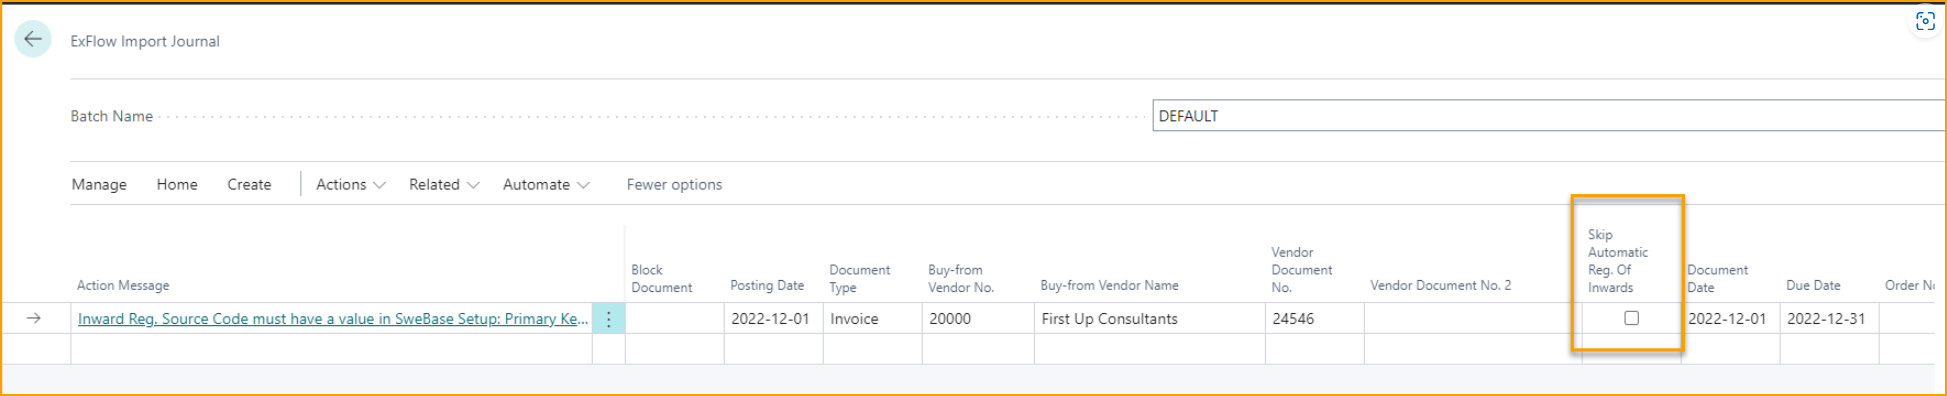Toggle Skip Automatic Reg. Of Inwards checkbox

pyautogui.click(x=1631, y=318)
